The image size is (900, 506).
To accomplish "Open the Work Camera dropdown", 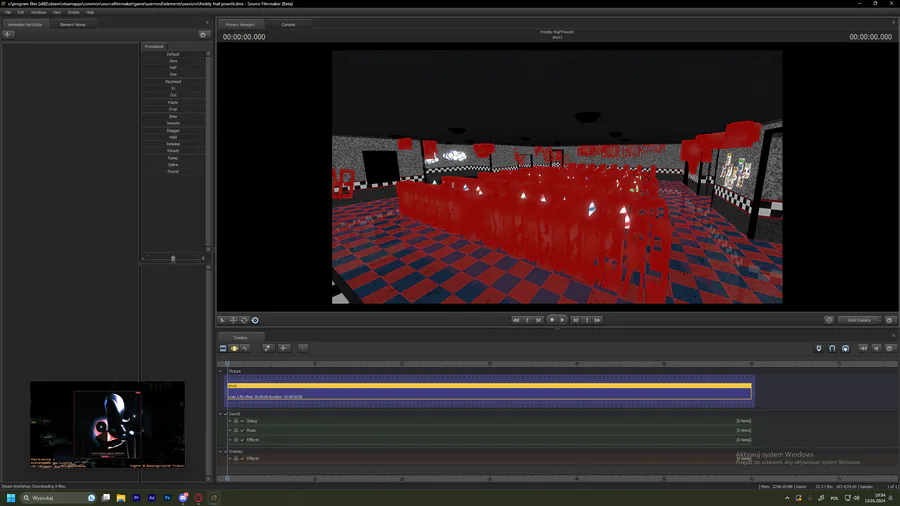I will tap(859, 320).
